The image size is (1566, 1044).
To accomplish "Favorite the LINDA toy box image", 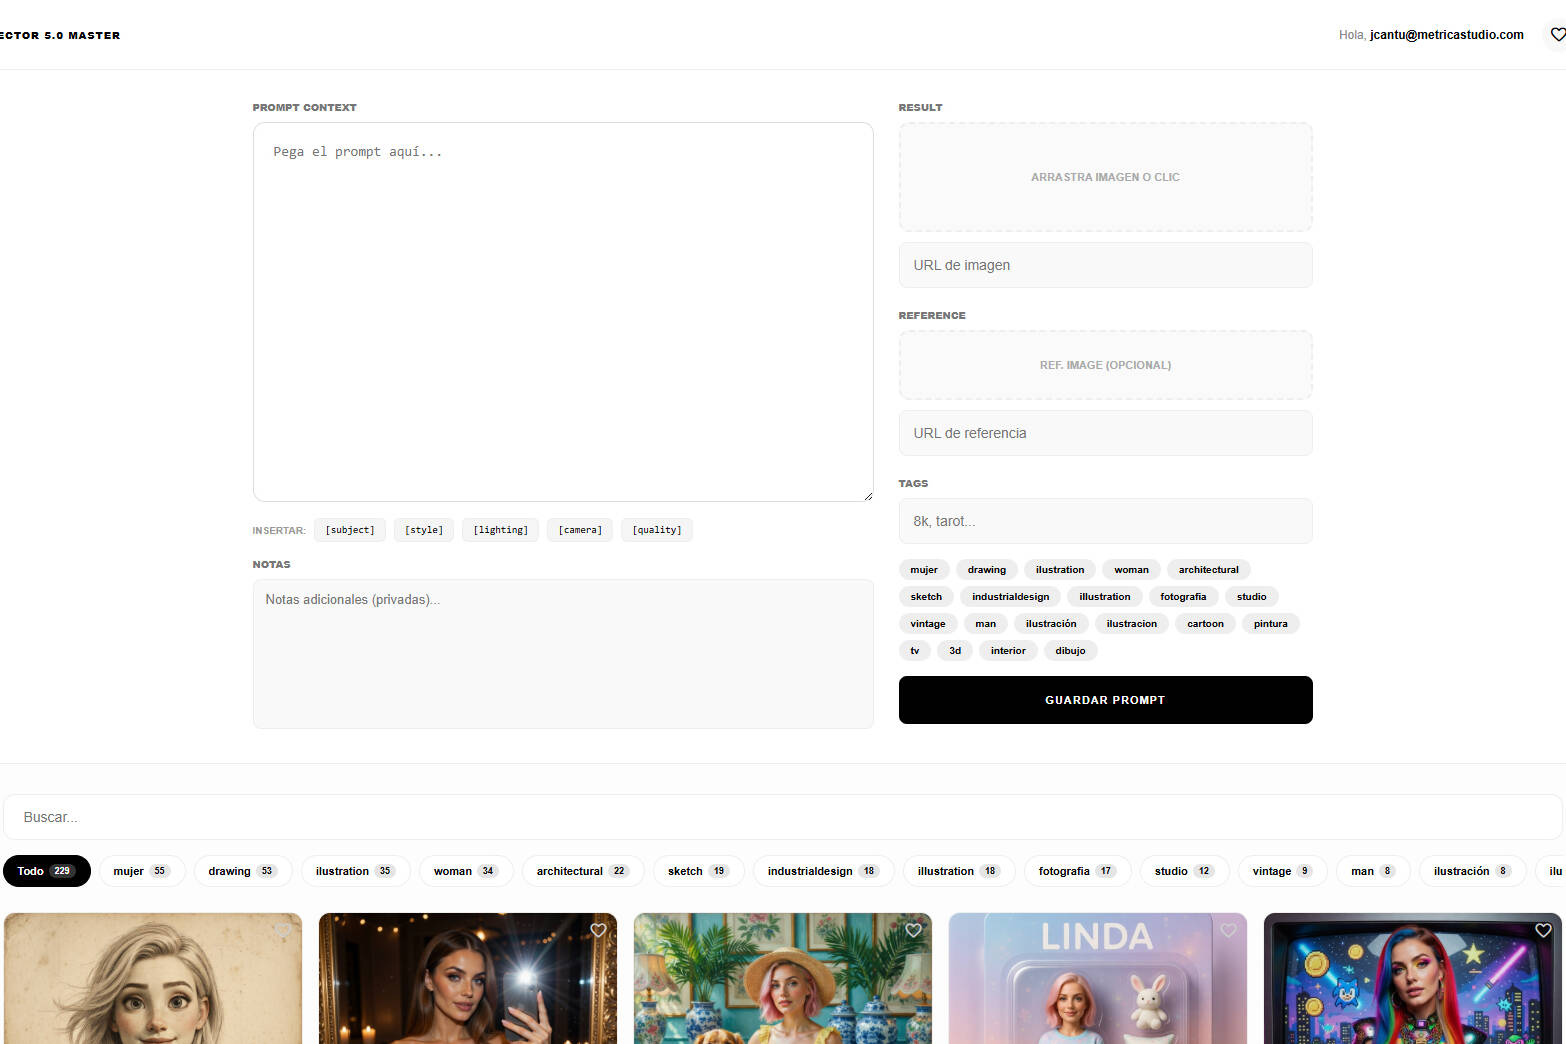I will point(1228,930).
